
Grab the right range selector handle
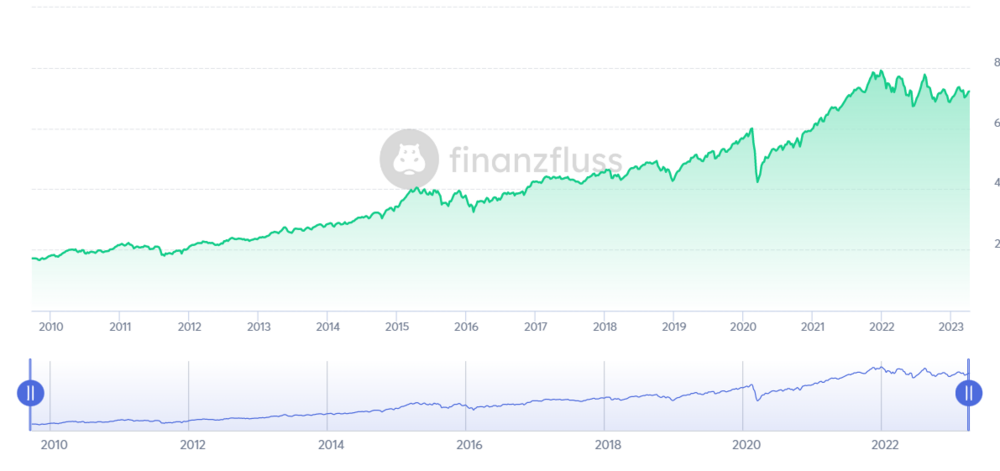968,393
